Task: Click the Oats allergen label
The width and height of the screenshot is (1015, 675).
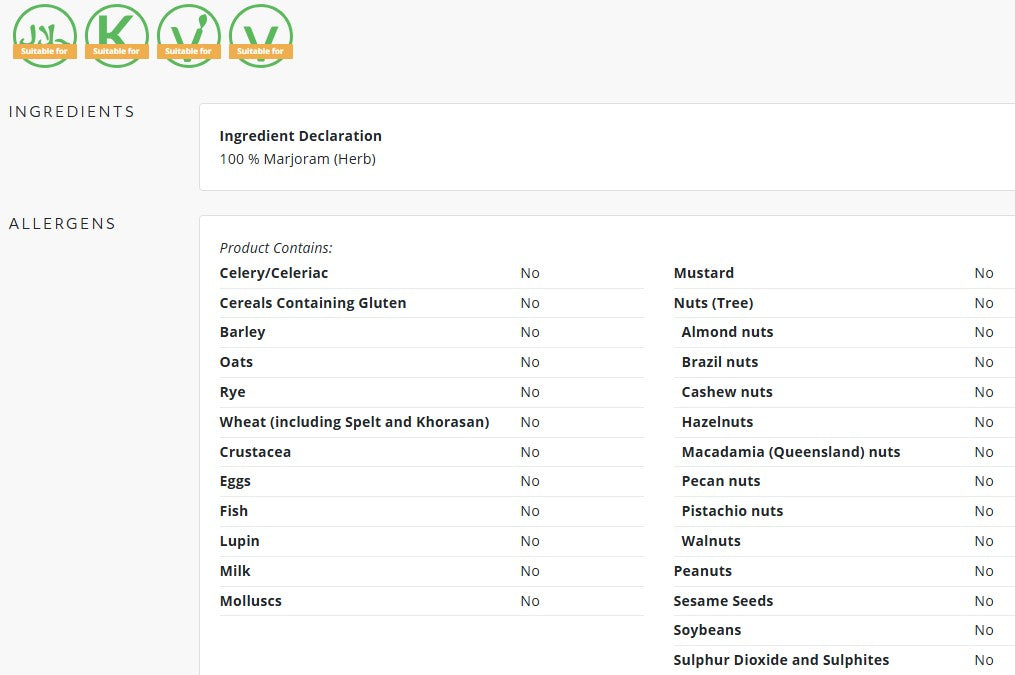Action: click(x=236, y=362)
